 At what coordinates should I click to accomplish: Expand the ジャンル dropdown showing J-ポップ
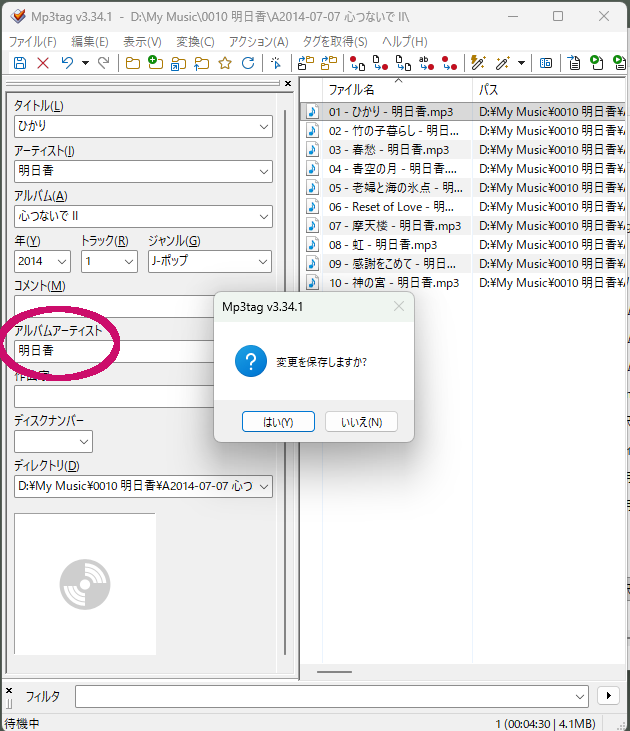tap(263, 262)
